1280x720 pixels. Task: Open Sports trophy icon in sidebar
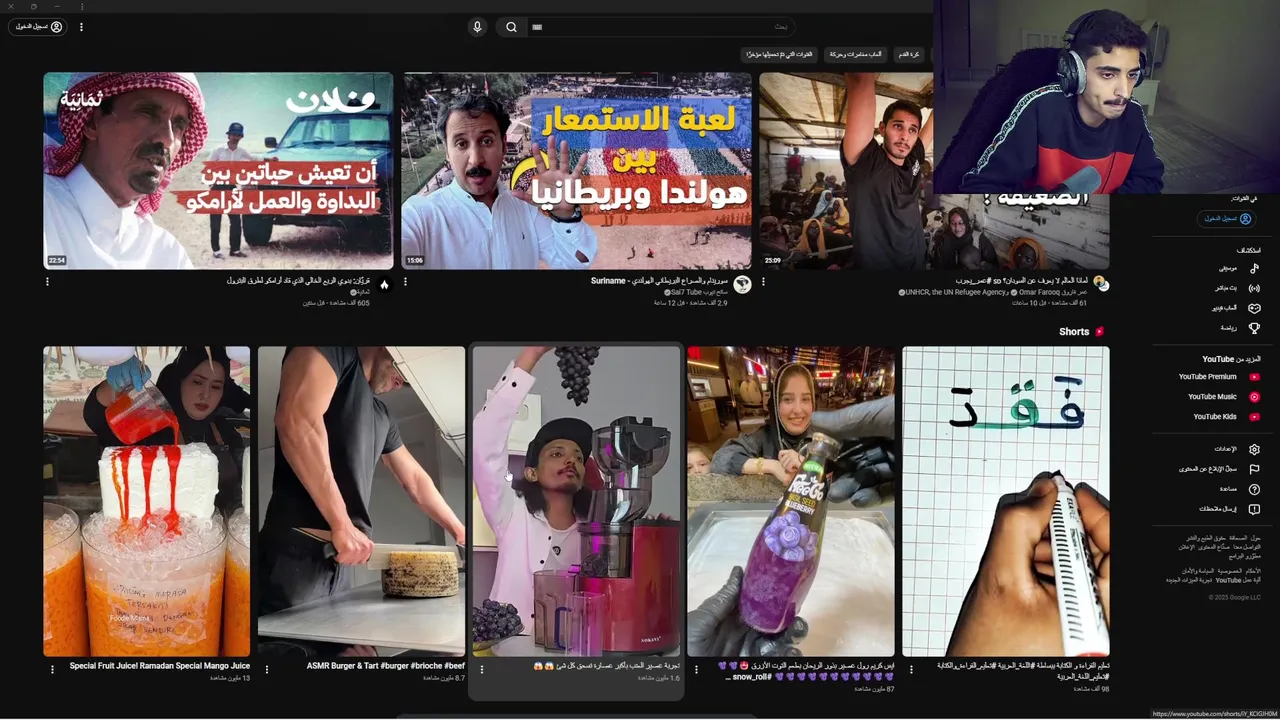[x=1254, y=328]
